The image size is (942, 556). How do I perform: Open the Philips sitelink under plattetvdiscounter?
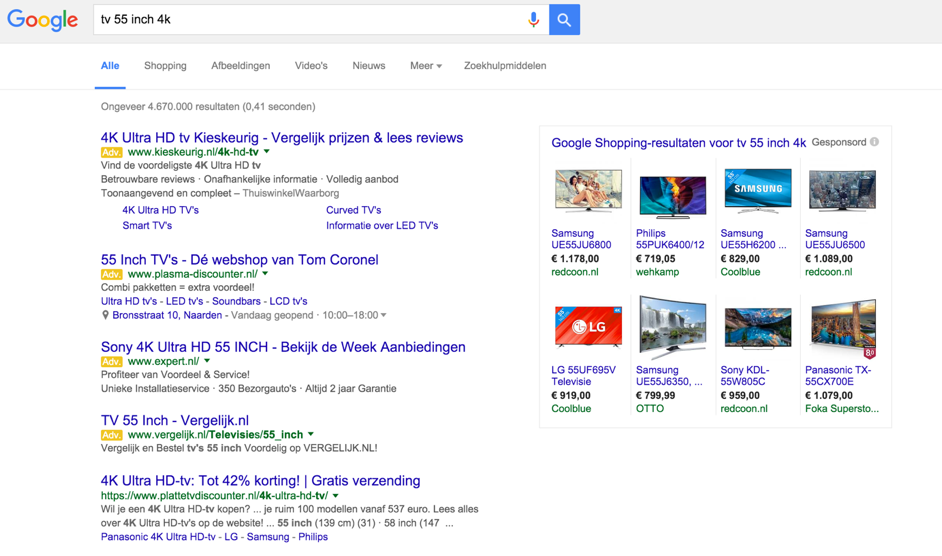(313, 537)
